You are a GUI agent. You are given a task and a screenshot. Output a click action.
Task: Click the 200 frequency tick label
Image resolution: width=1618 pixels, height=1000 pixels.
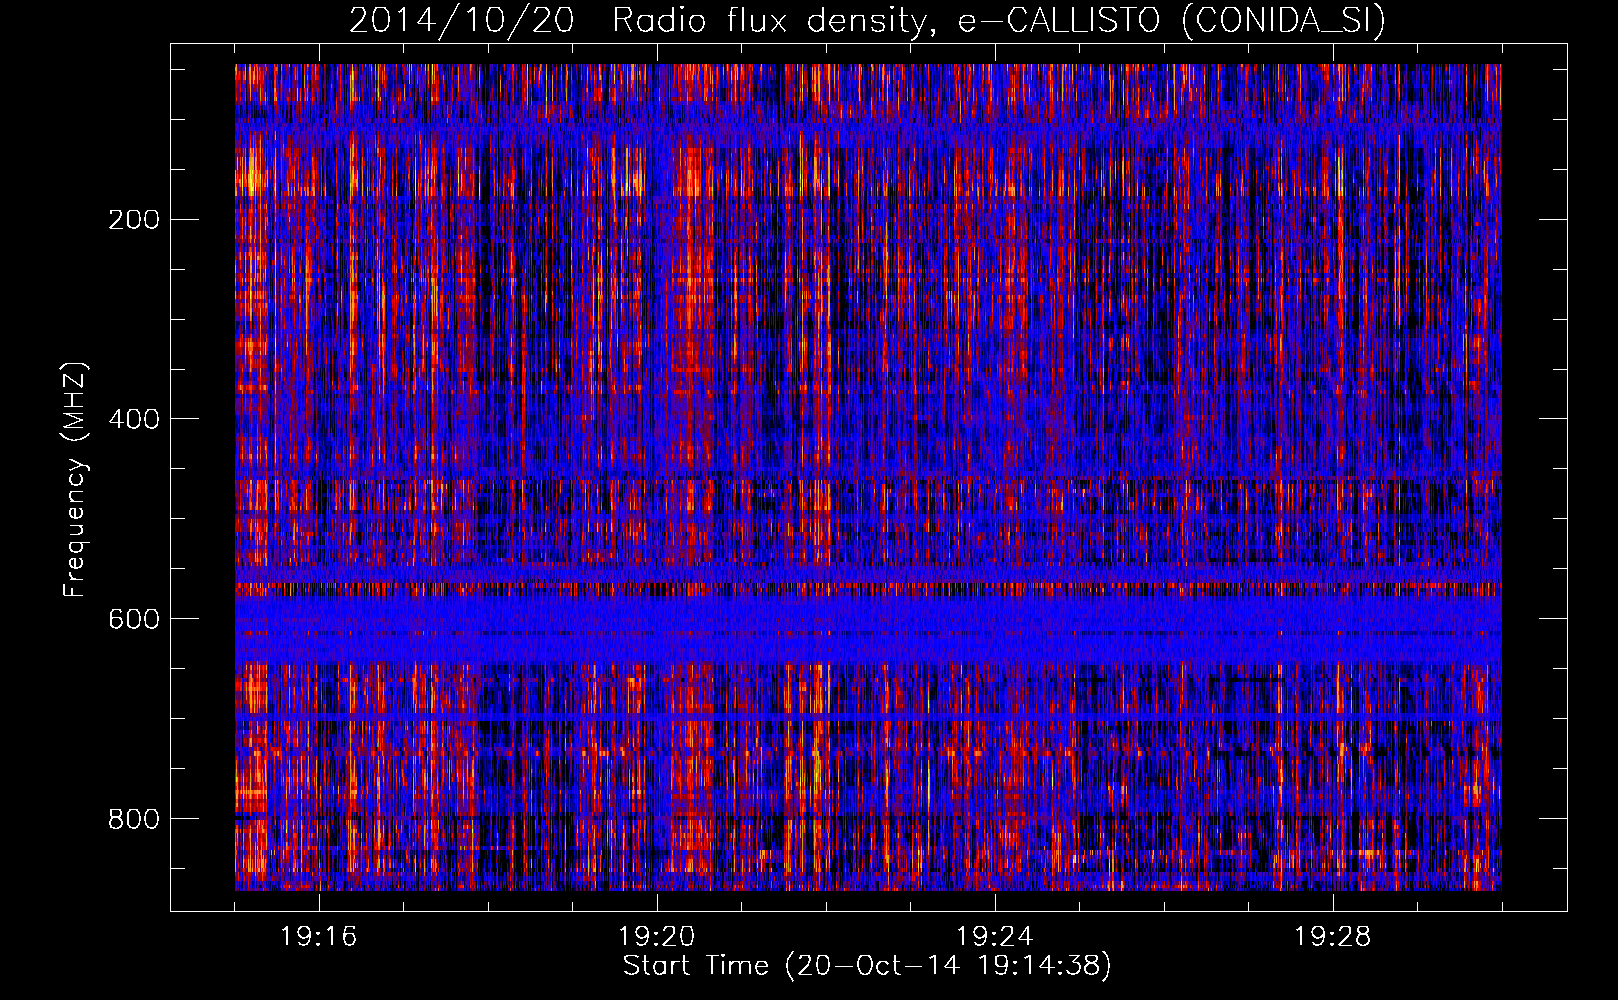133,219
